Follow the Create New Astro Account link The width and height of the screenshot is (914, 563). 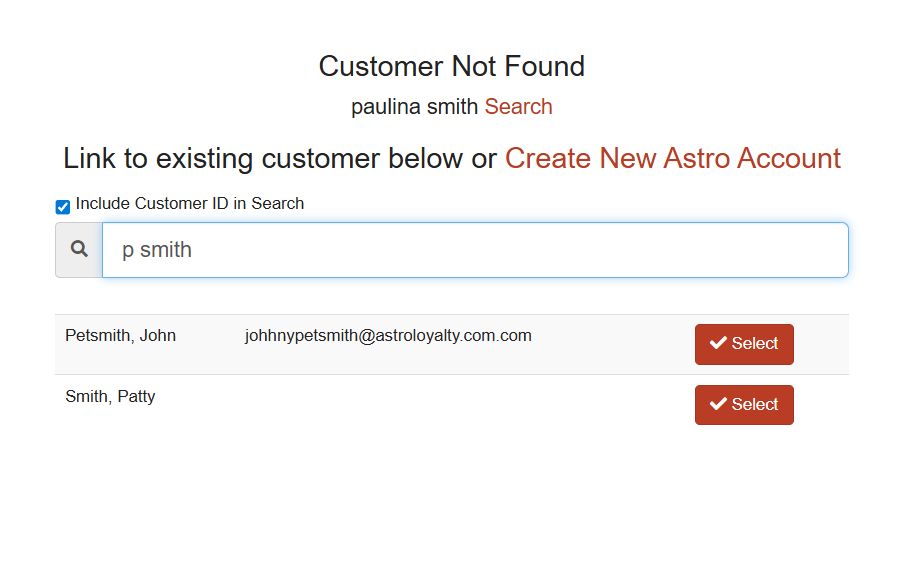point(672,158)
